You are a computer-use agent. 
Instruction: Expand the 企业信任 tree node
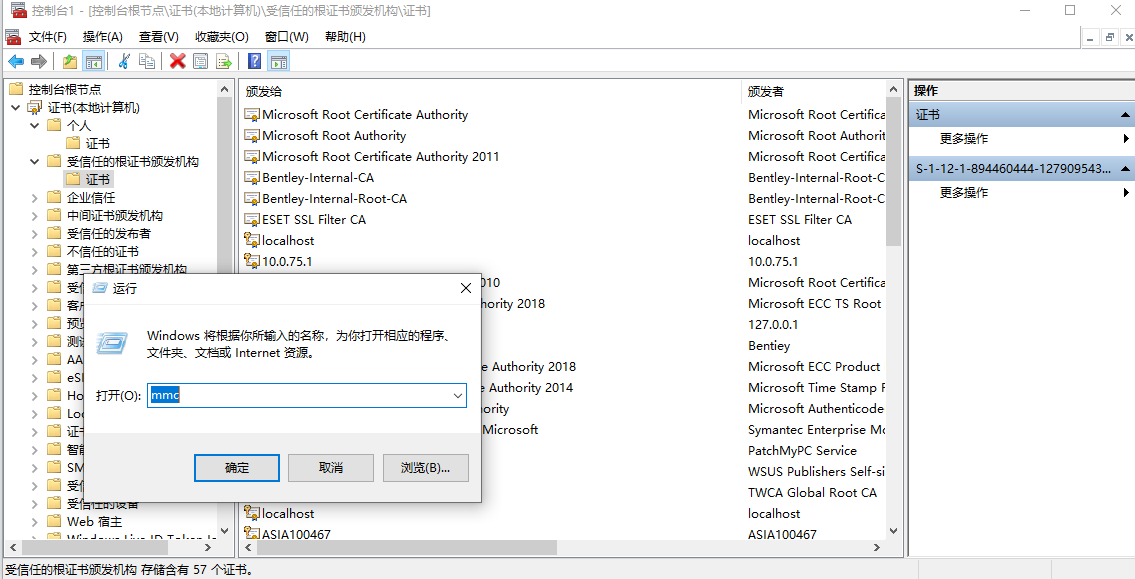click(x=34, y=197)
